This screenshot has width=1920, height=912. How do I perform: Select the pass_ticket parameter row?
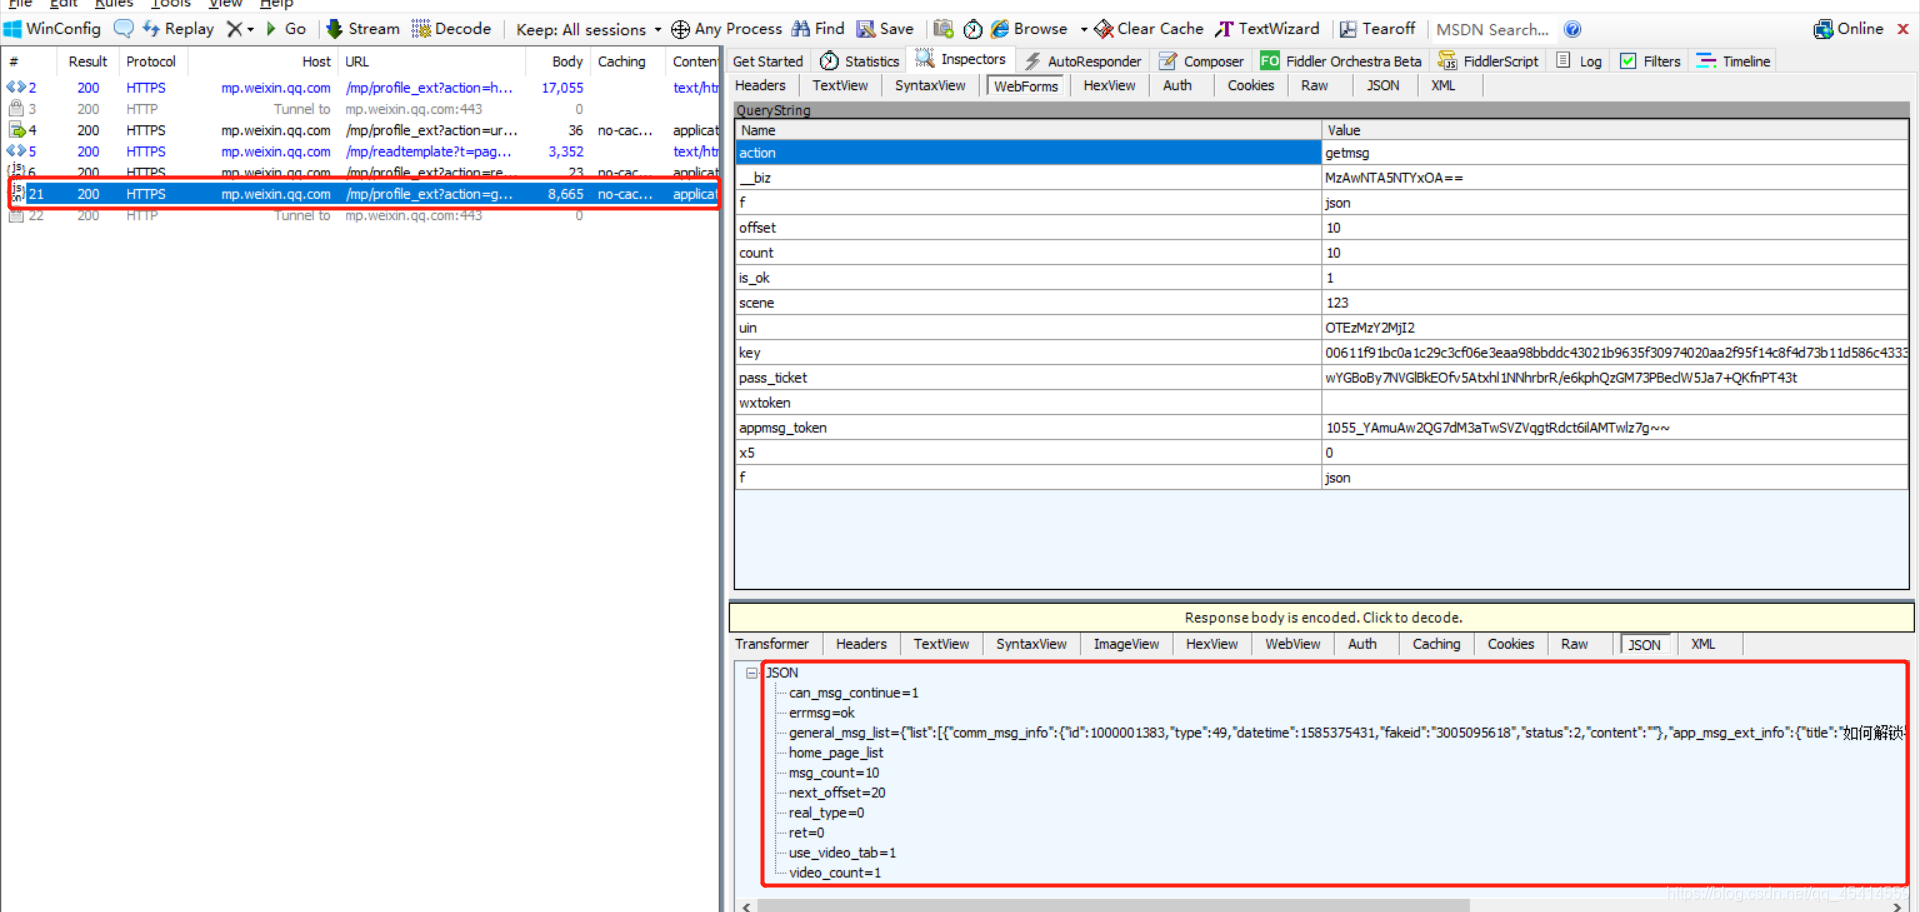point(1321,377)
